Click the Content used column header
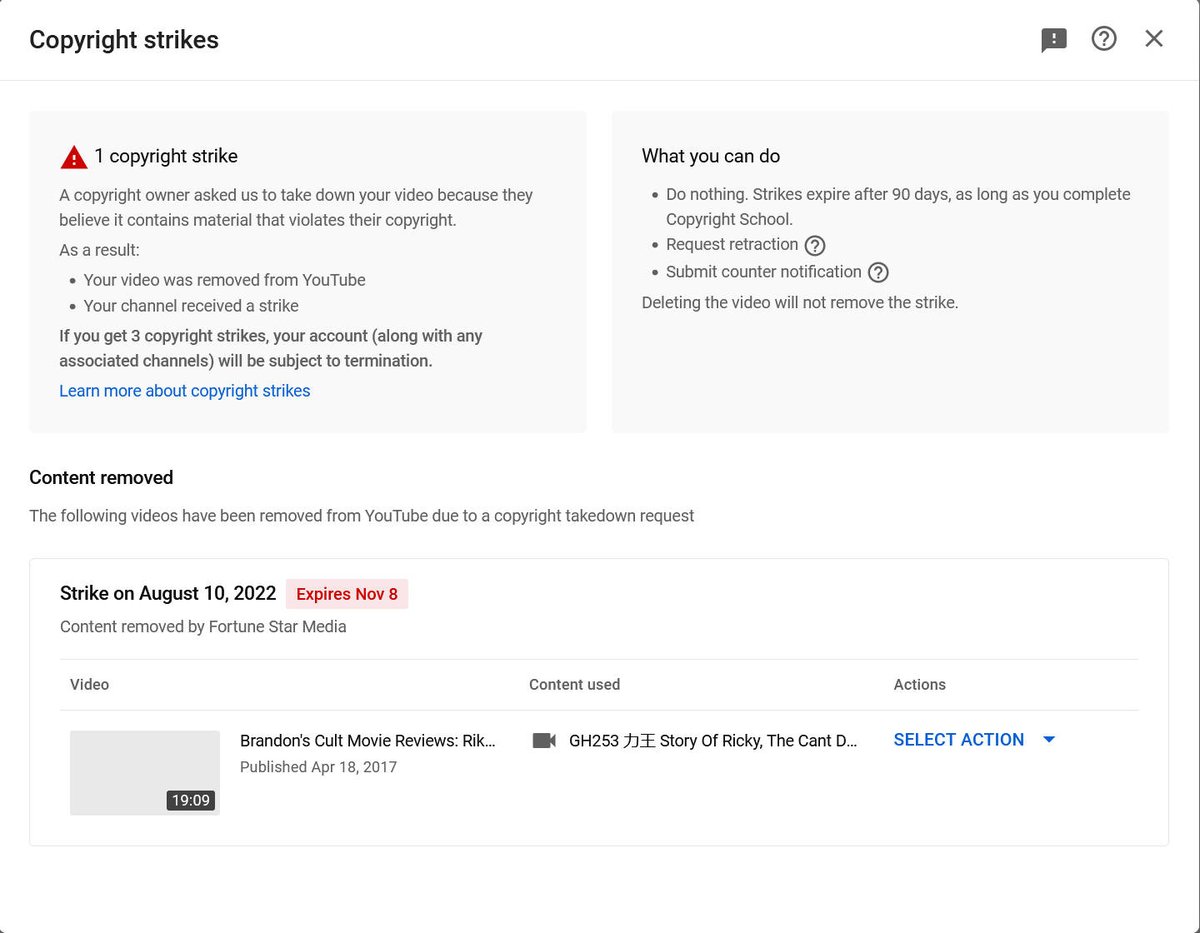 tap(575, 685)
